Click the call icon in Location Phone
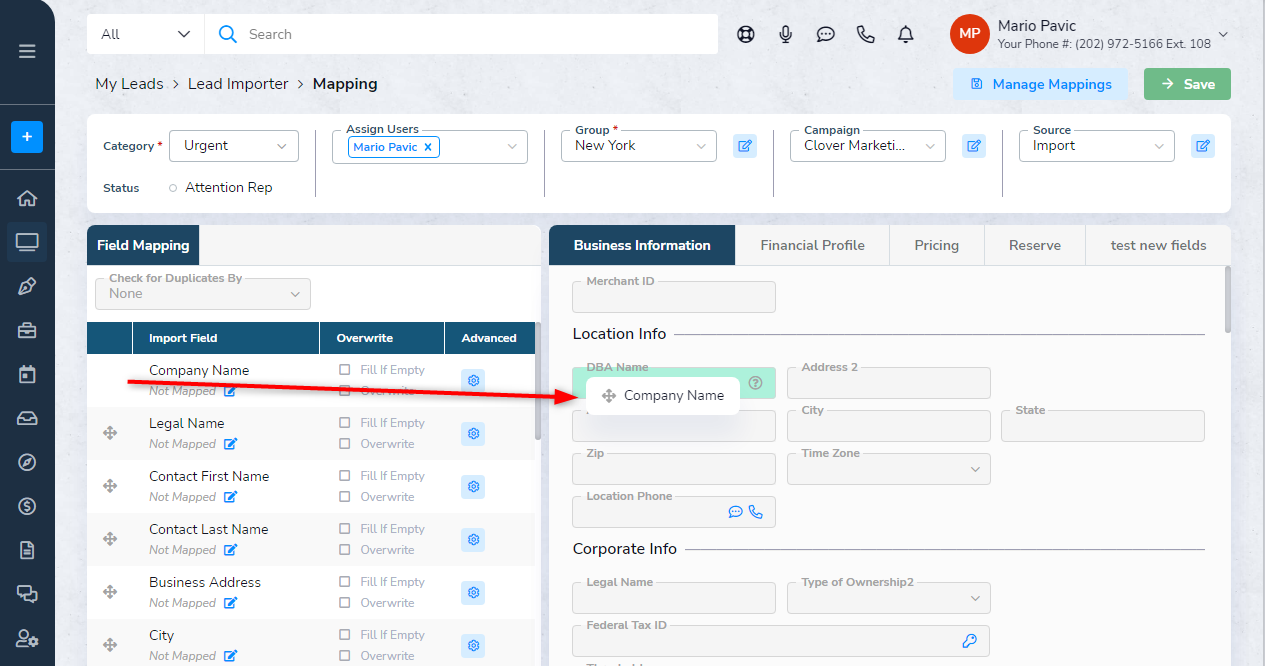Image resolution: width=1265 pixels, height=666 pixels. [755, 512]
